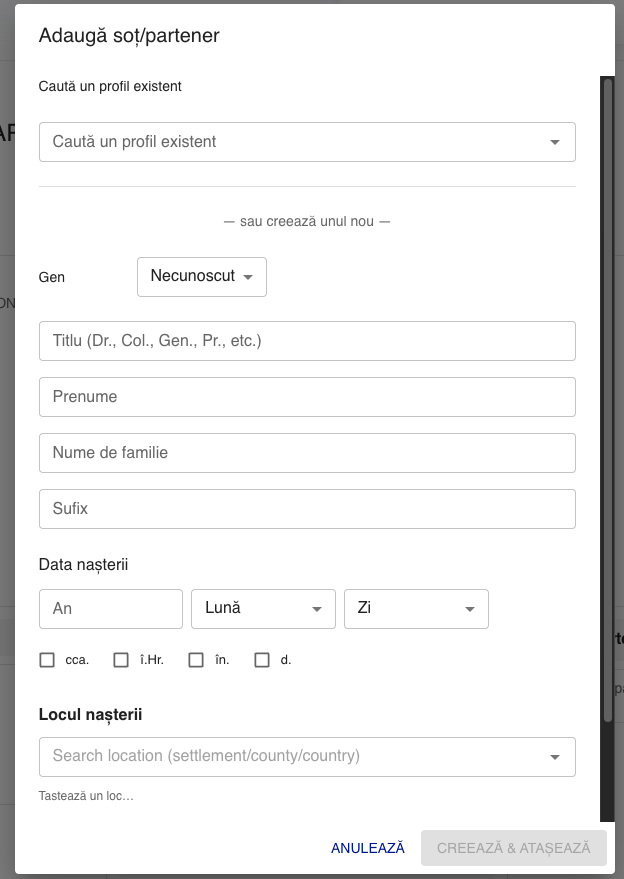Viewport: 624px width, 879px height.
Task: Click the Sufix text field
Action: tap(307, 509)
